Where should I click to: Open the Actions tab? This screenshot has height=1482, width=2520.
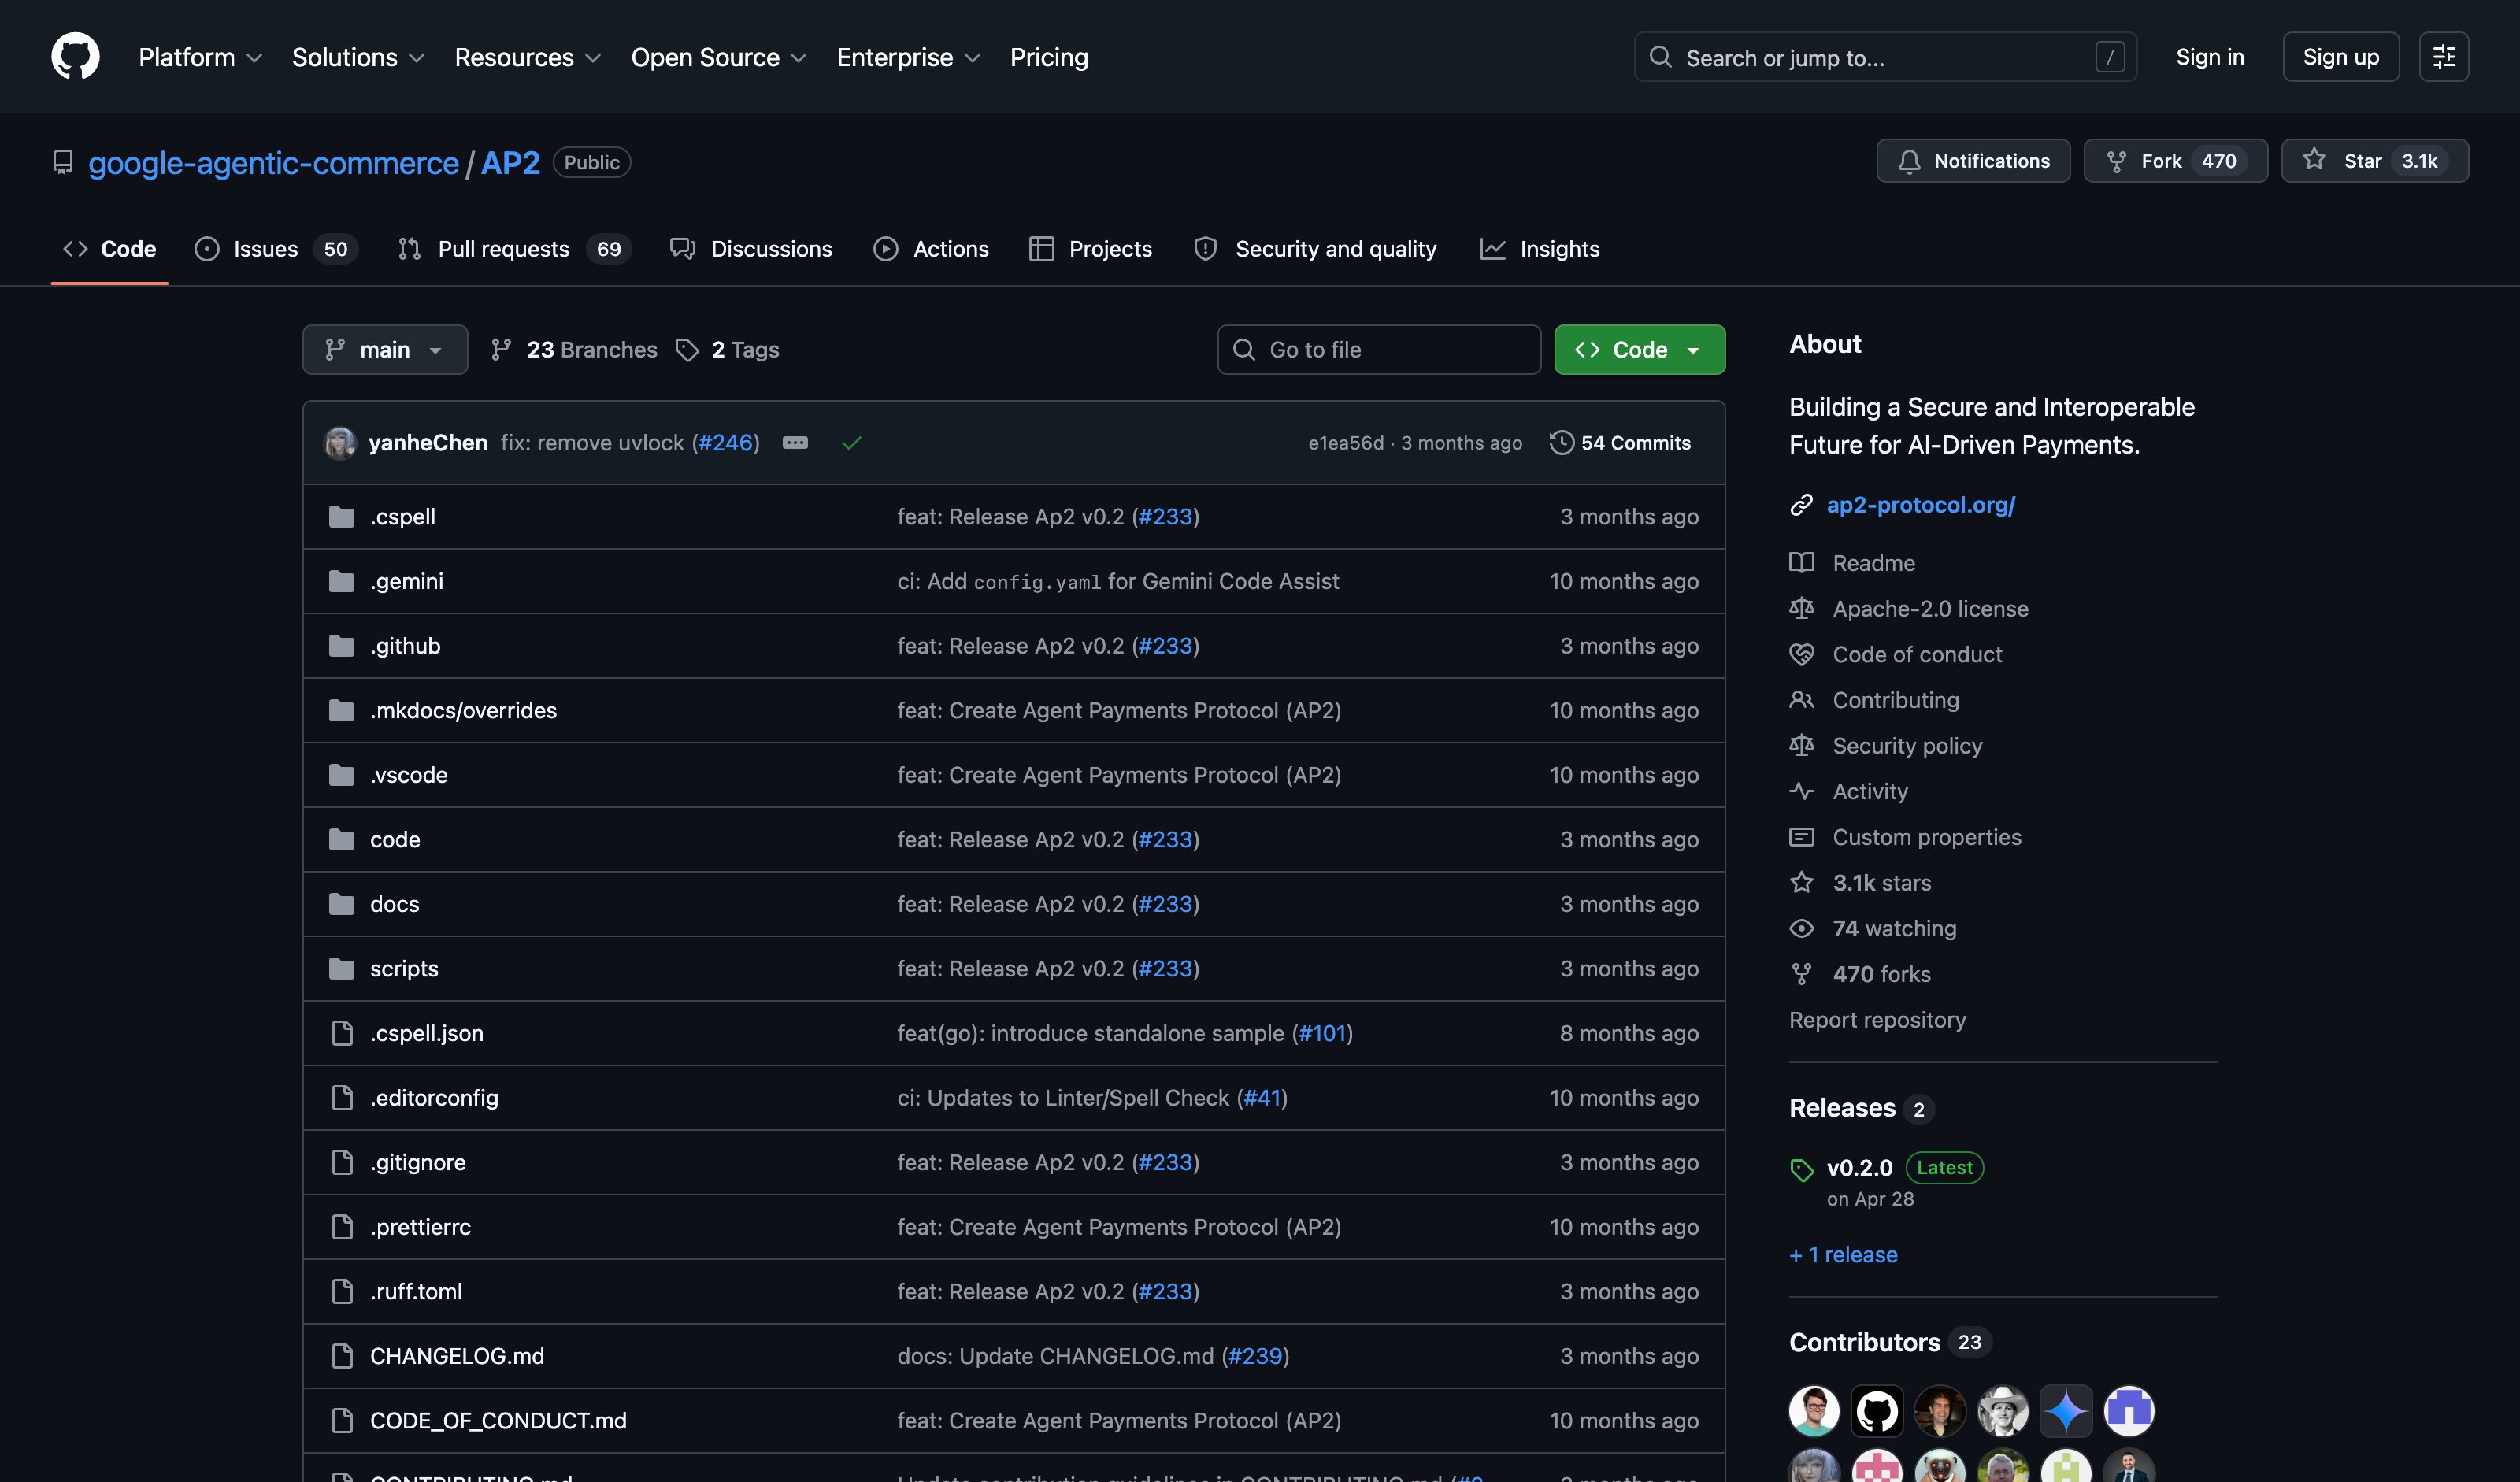(931, 249)
